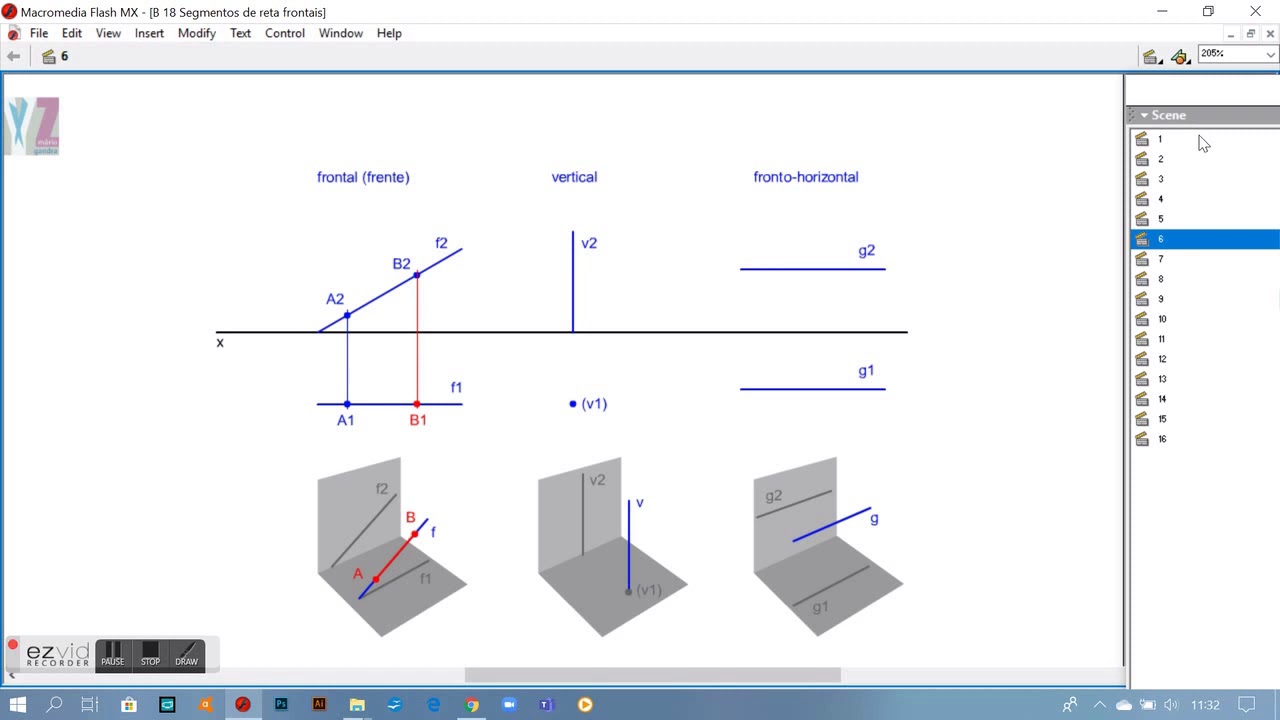Click the Flash MX taskbar icon
This screenshot has height=720, width=1280.
click(x=243, y=704)
